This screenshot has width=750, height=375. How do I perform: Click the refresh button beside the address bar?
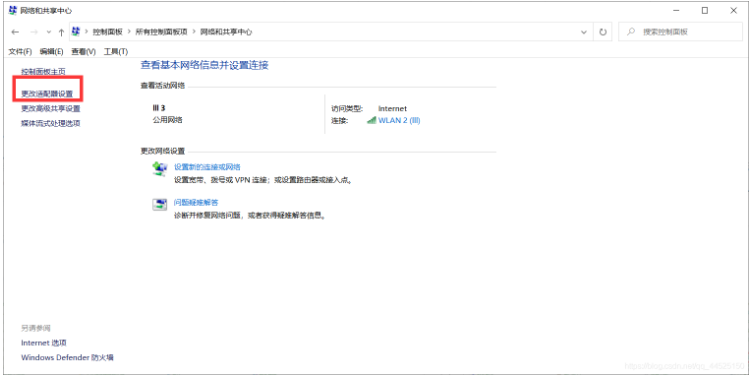point(603,32)
